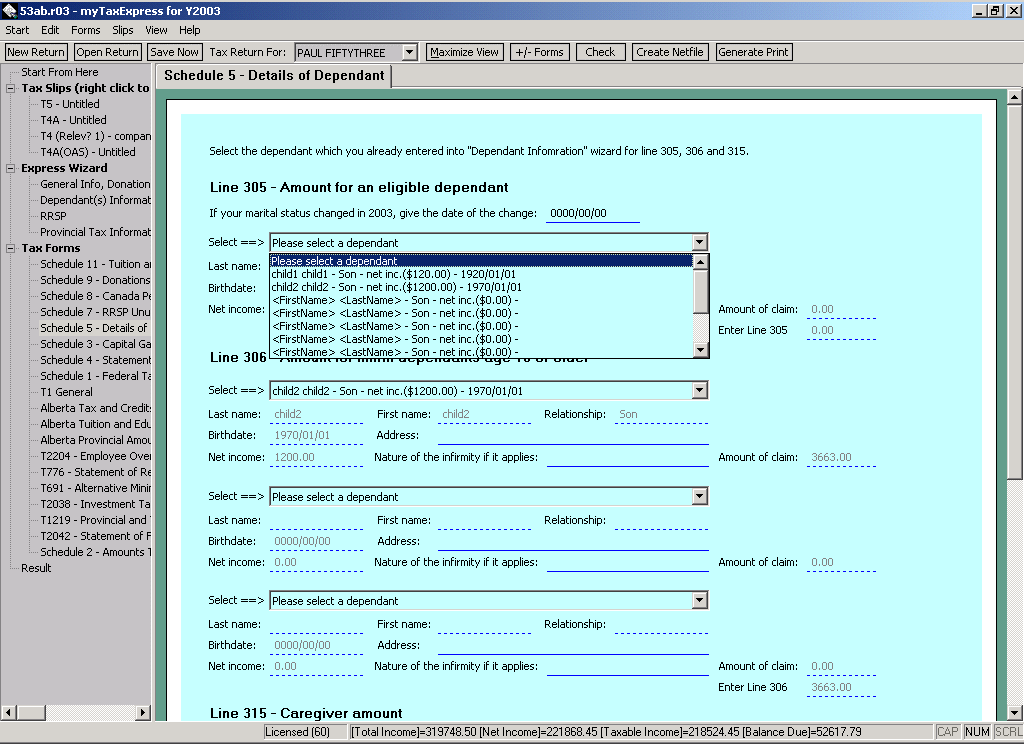Screen dimensions: 1024x744
Task: Click the marital status change date field
Action: (592, 214)
